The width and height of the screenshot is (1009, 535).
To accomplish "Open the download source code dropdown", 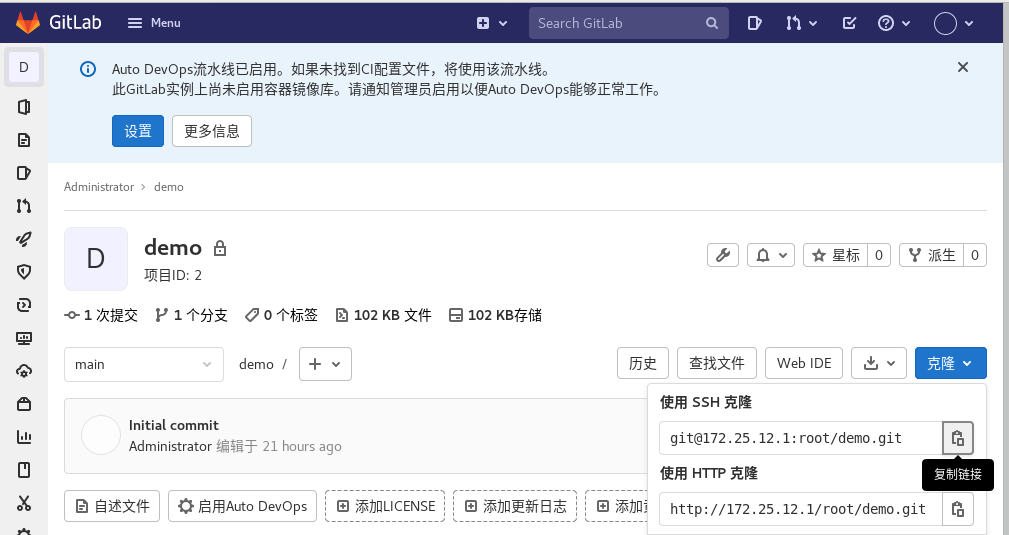I will tap(879, 363).
